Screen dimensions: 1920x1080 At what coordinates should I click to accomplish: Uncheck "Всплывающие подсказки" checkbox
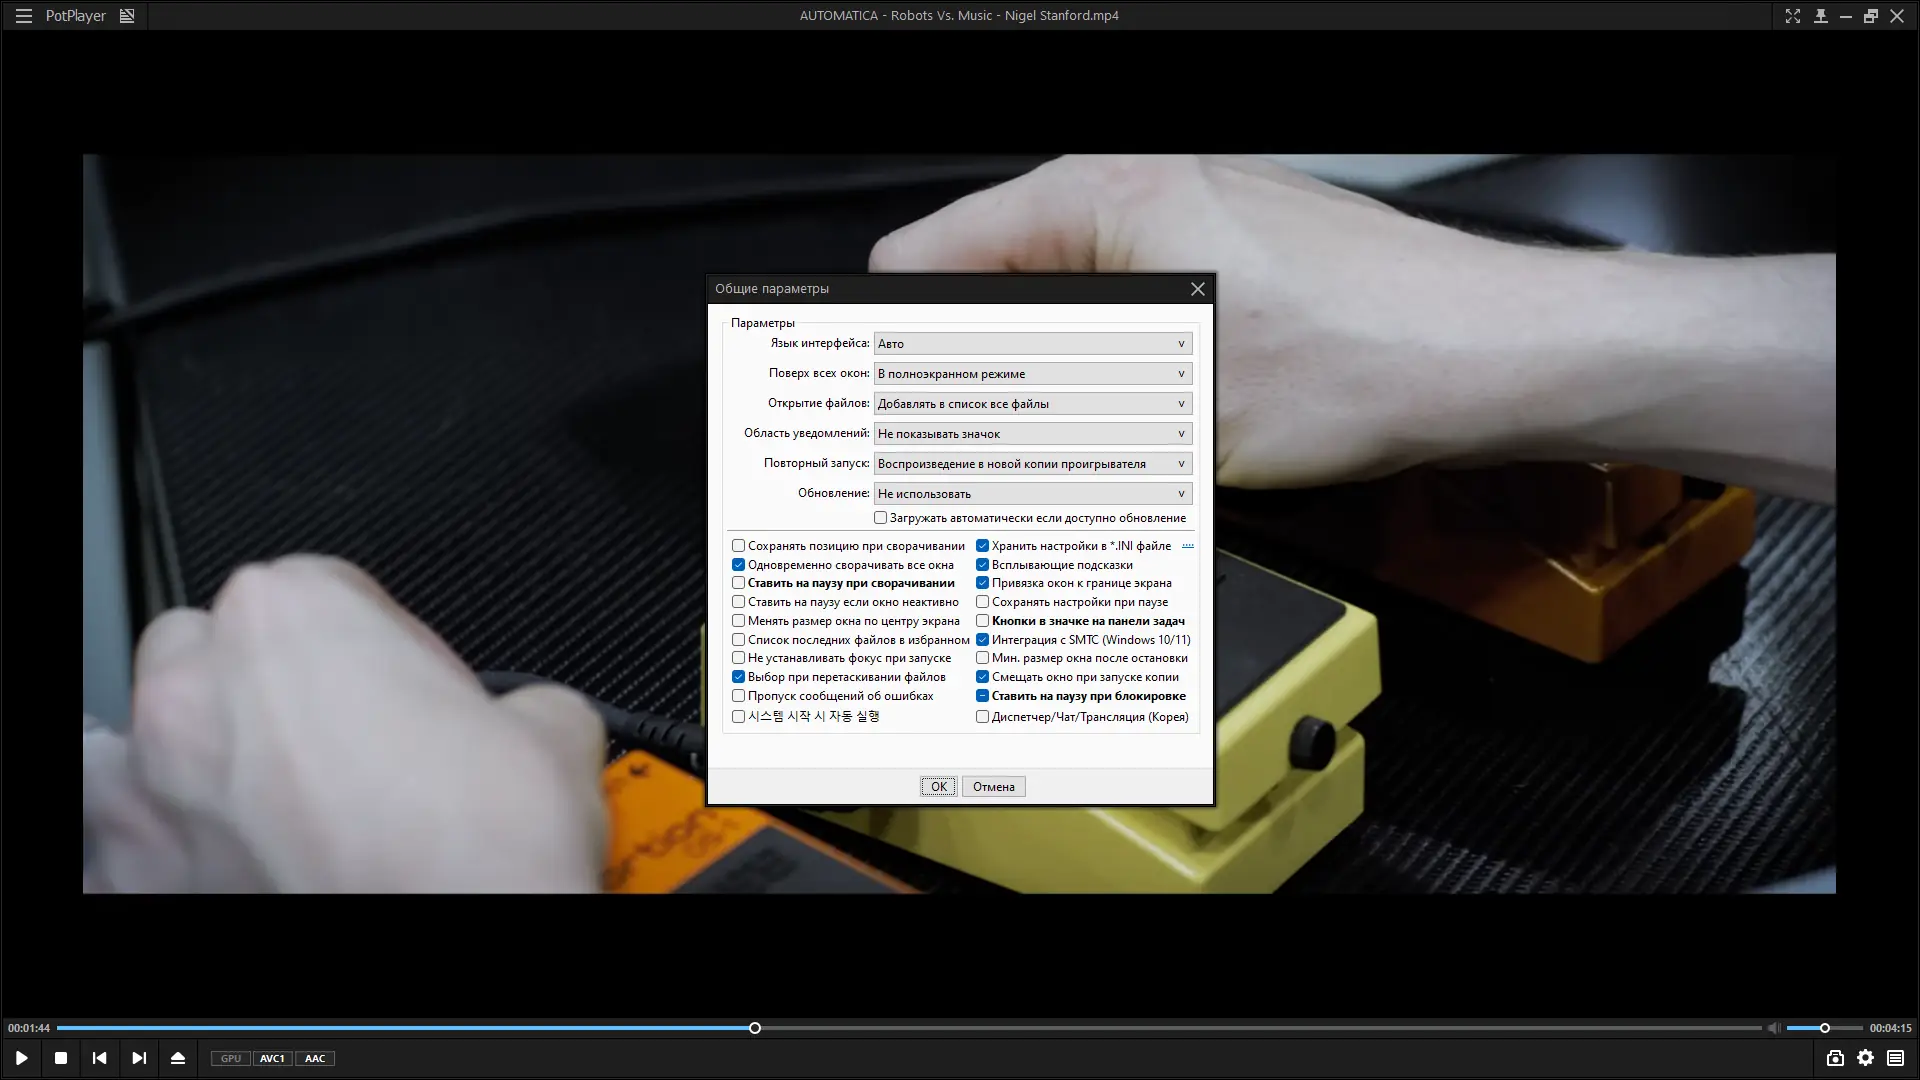[983, 565]
